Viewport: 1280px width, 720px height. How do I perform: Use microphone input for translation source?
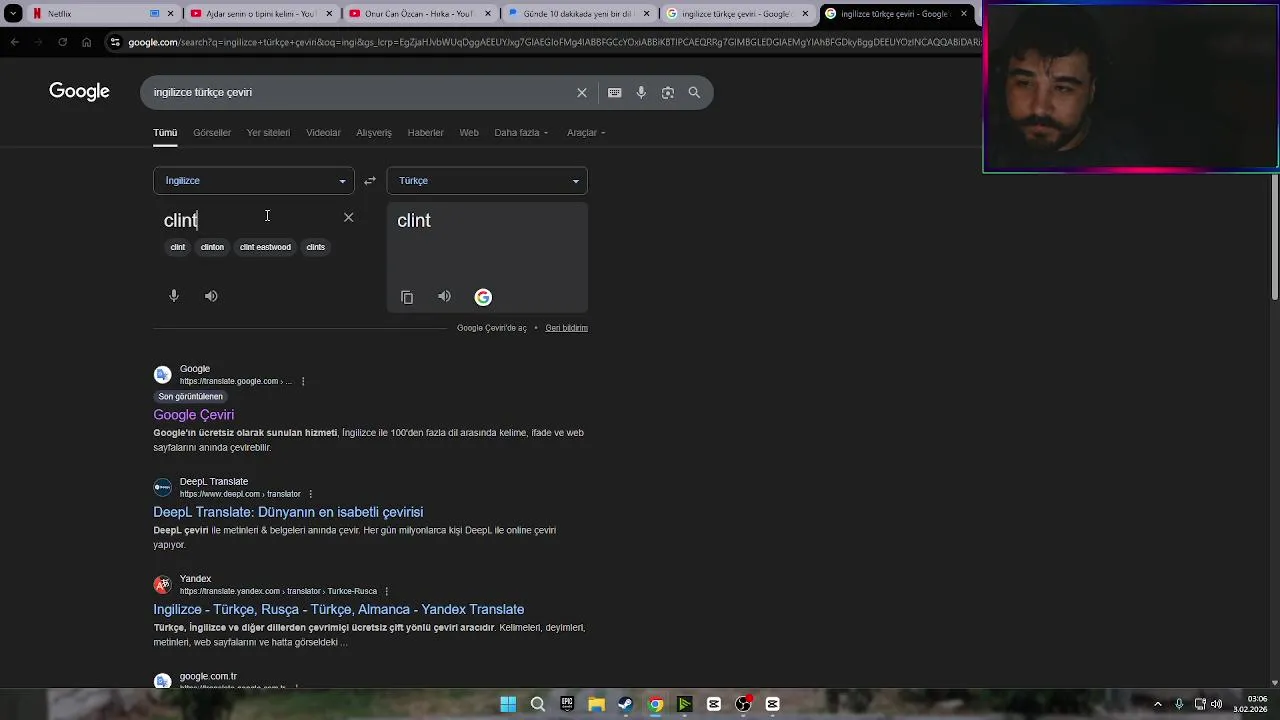click(174, 296)
